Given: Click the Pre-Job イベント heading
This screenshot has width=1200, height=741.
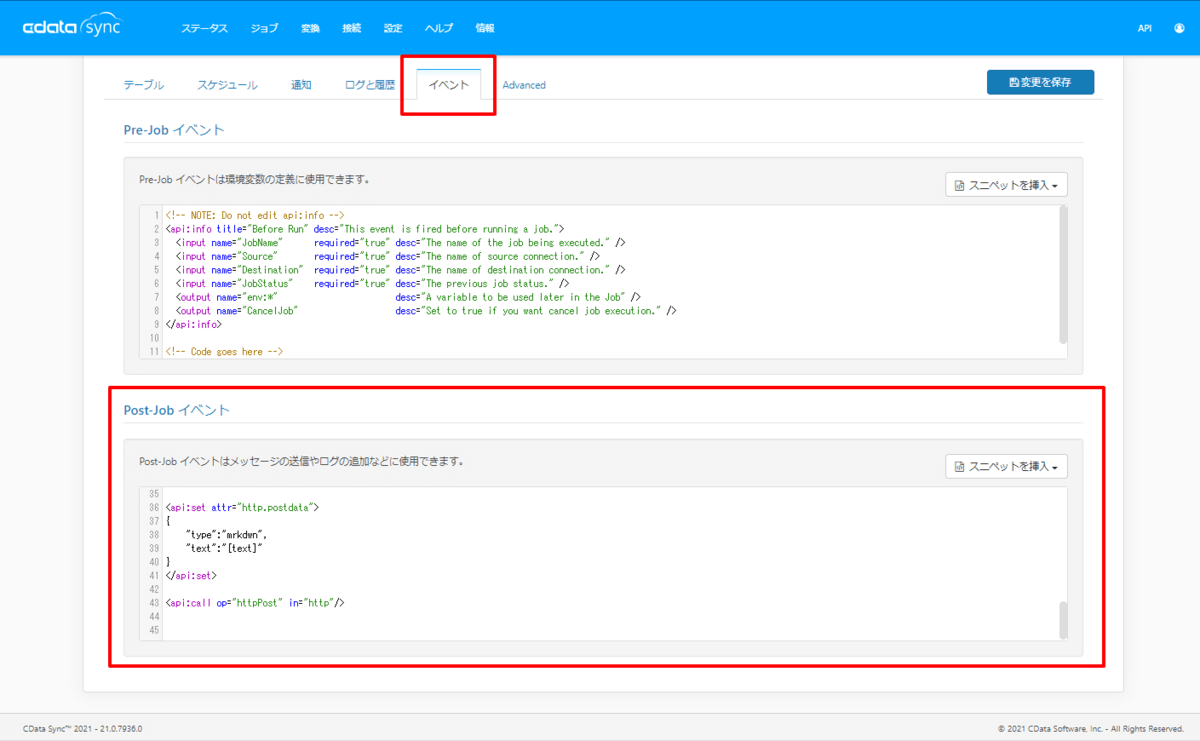Looking at the screenshot, I should tap(174, 130).
